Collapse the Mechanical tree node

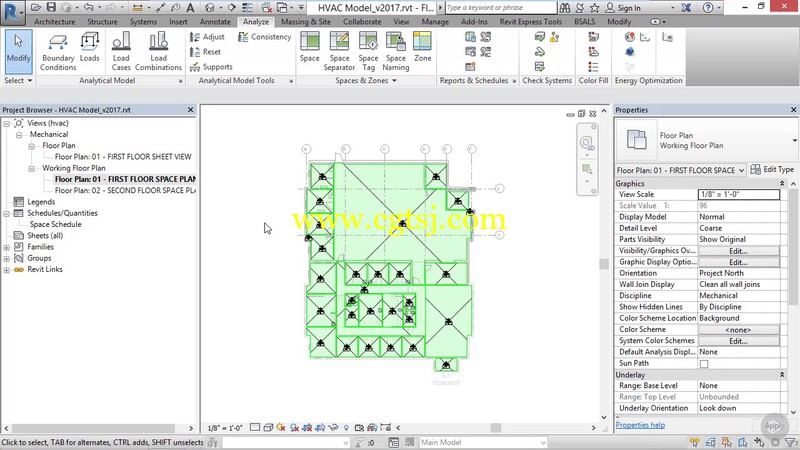click(x=19, y=135)
